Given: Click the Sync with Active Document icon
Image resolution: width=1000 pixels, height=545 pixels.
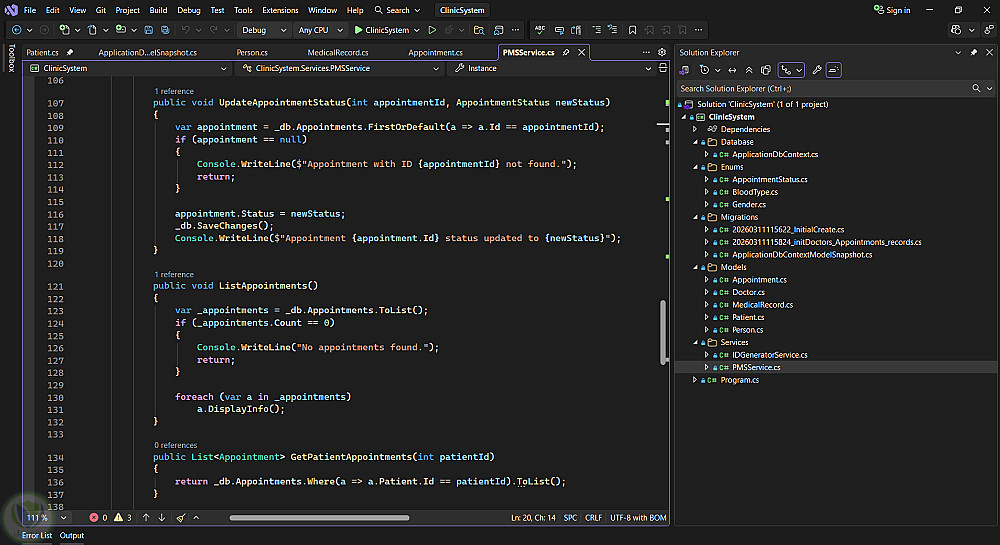Looking at the screenshot, I should point(732,70).
